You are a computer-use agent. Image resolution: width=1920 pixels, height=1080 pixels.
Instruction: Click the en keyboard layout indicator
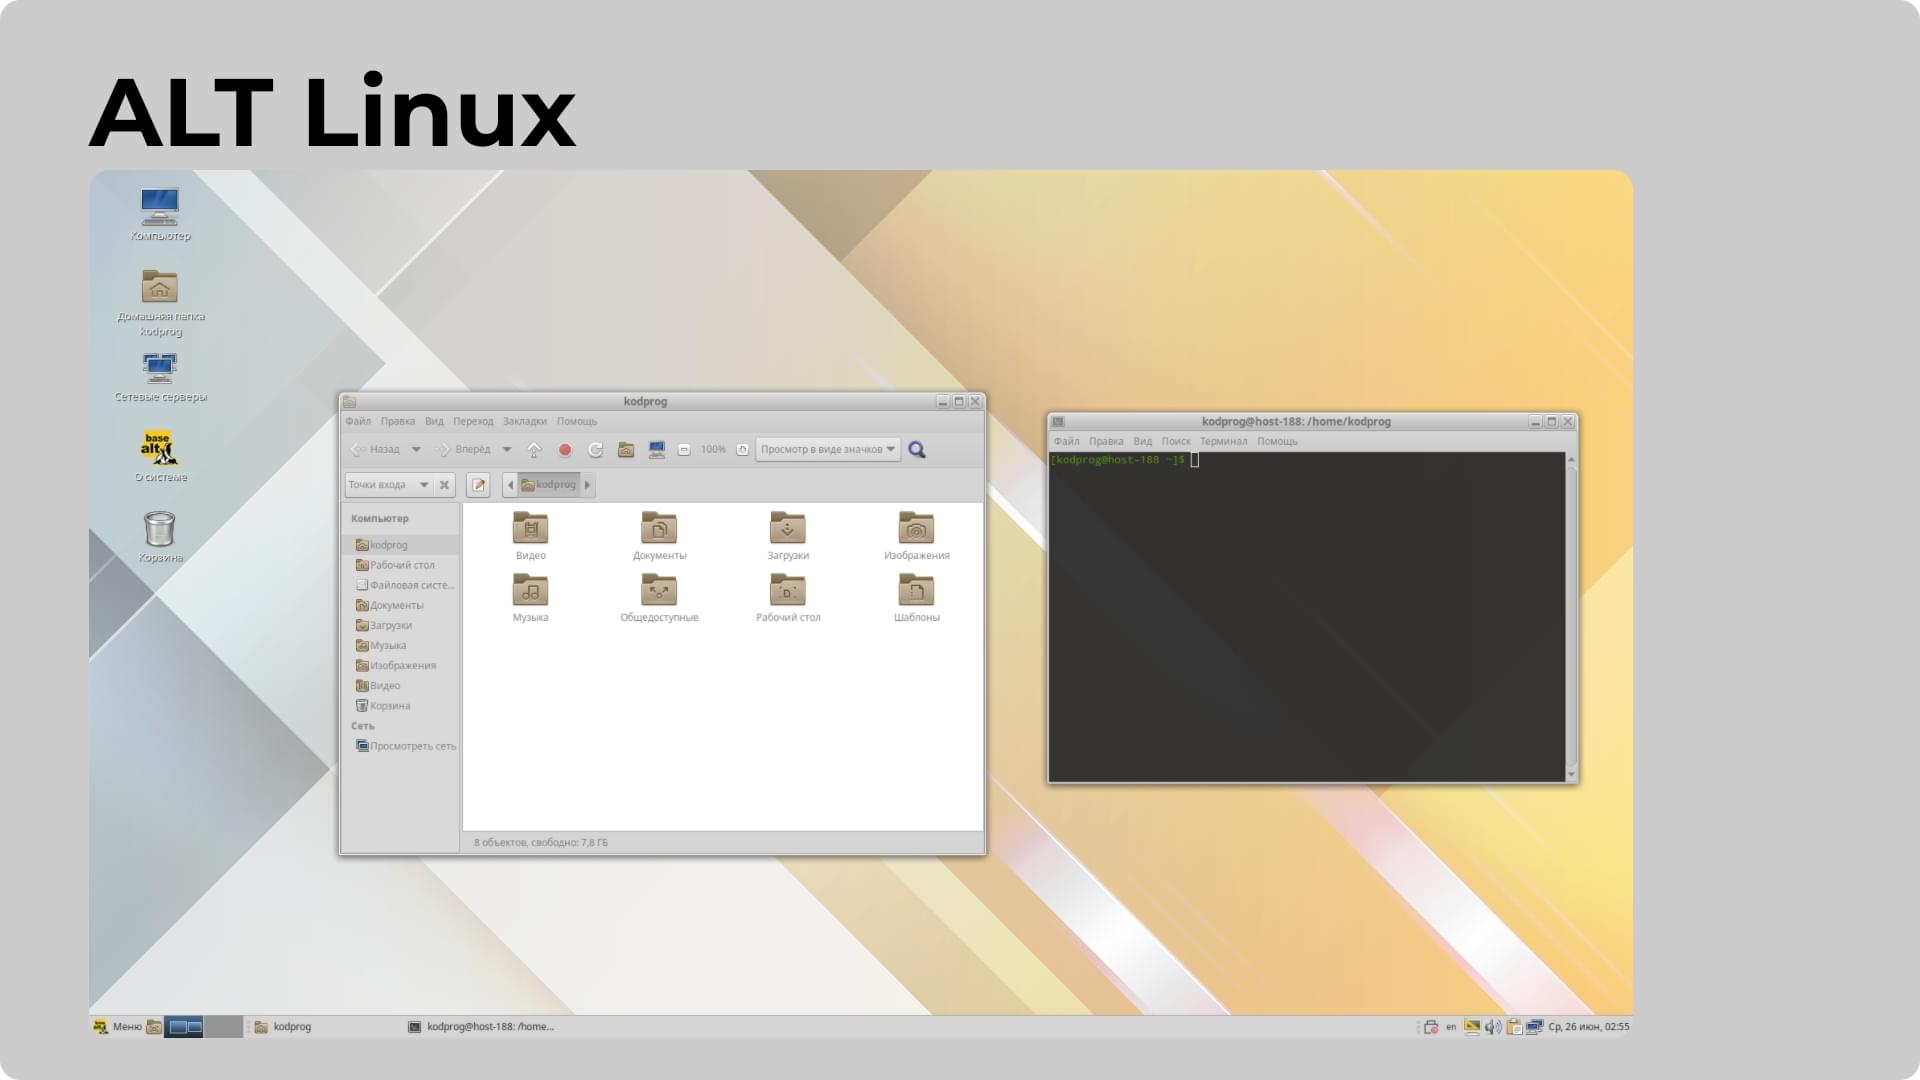coord(1451,1027)
